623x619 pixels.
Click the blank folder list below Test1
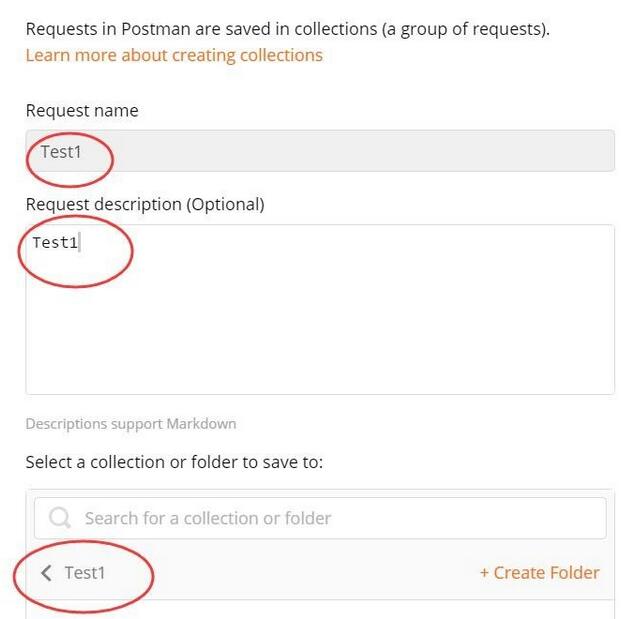coord(320,609)
